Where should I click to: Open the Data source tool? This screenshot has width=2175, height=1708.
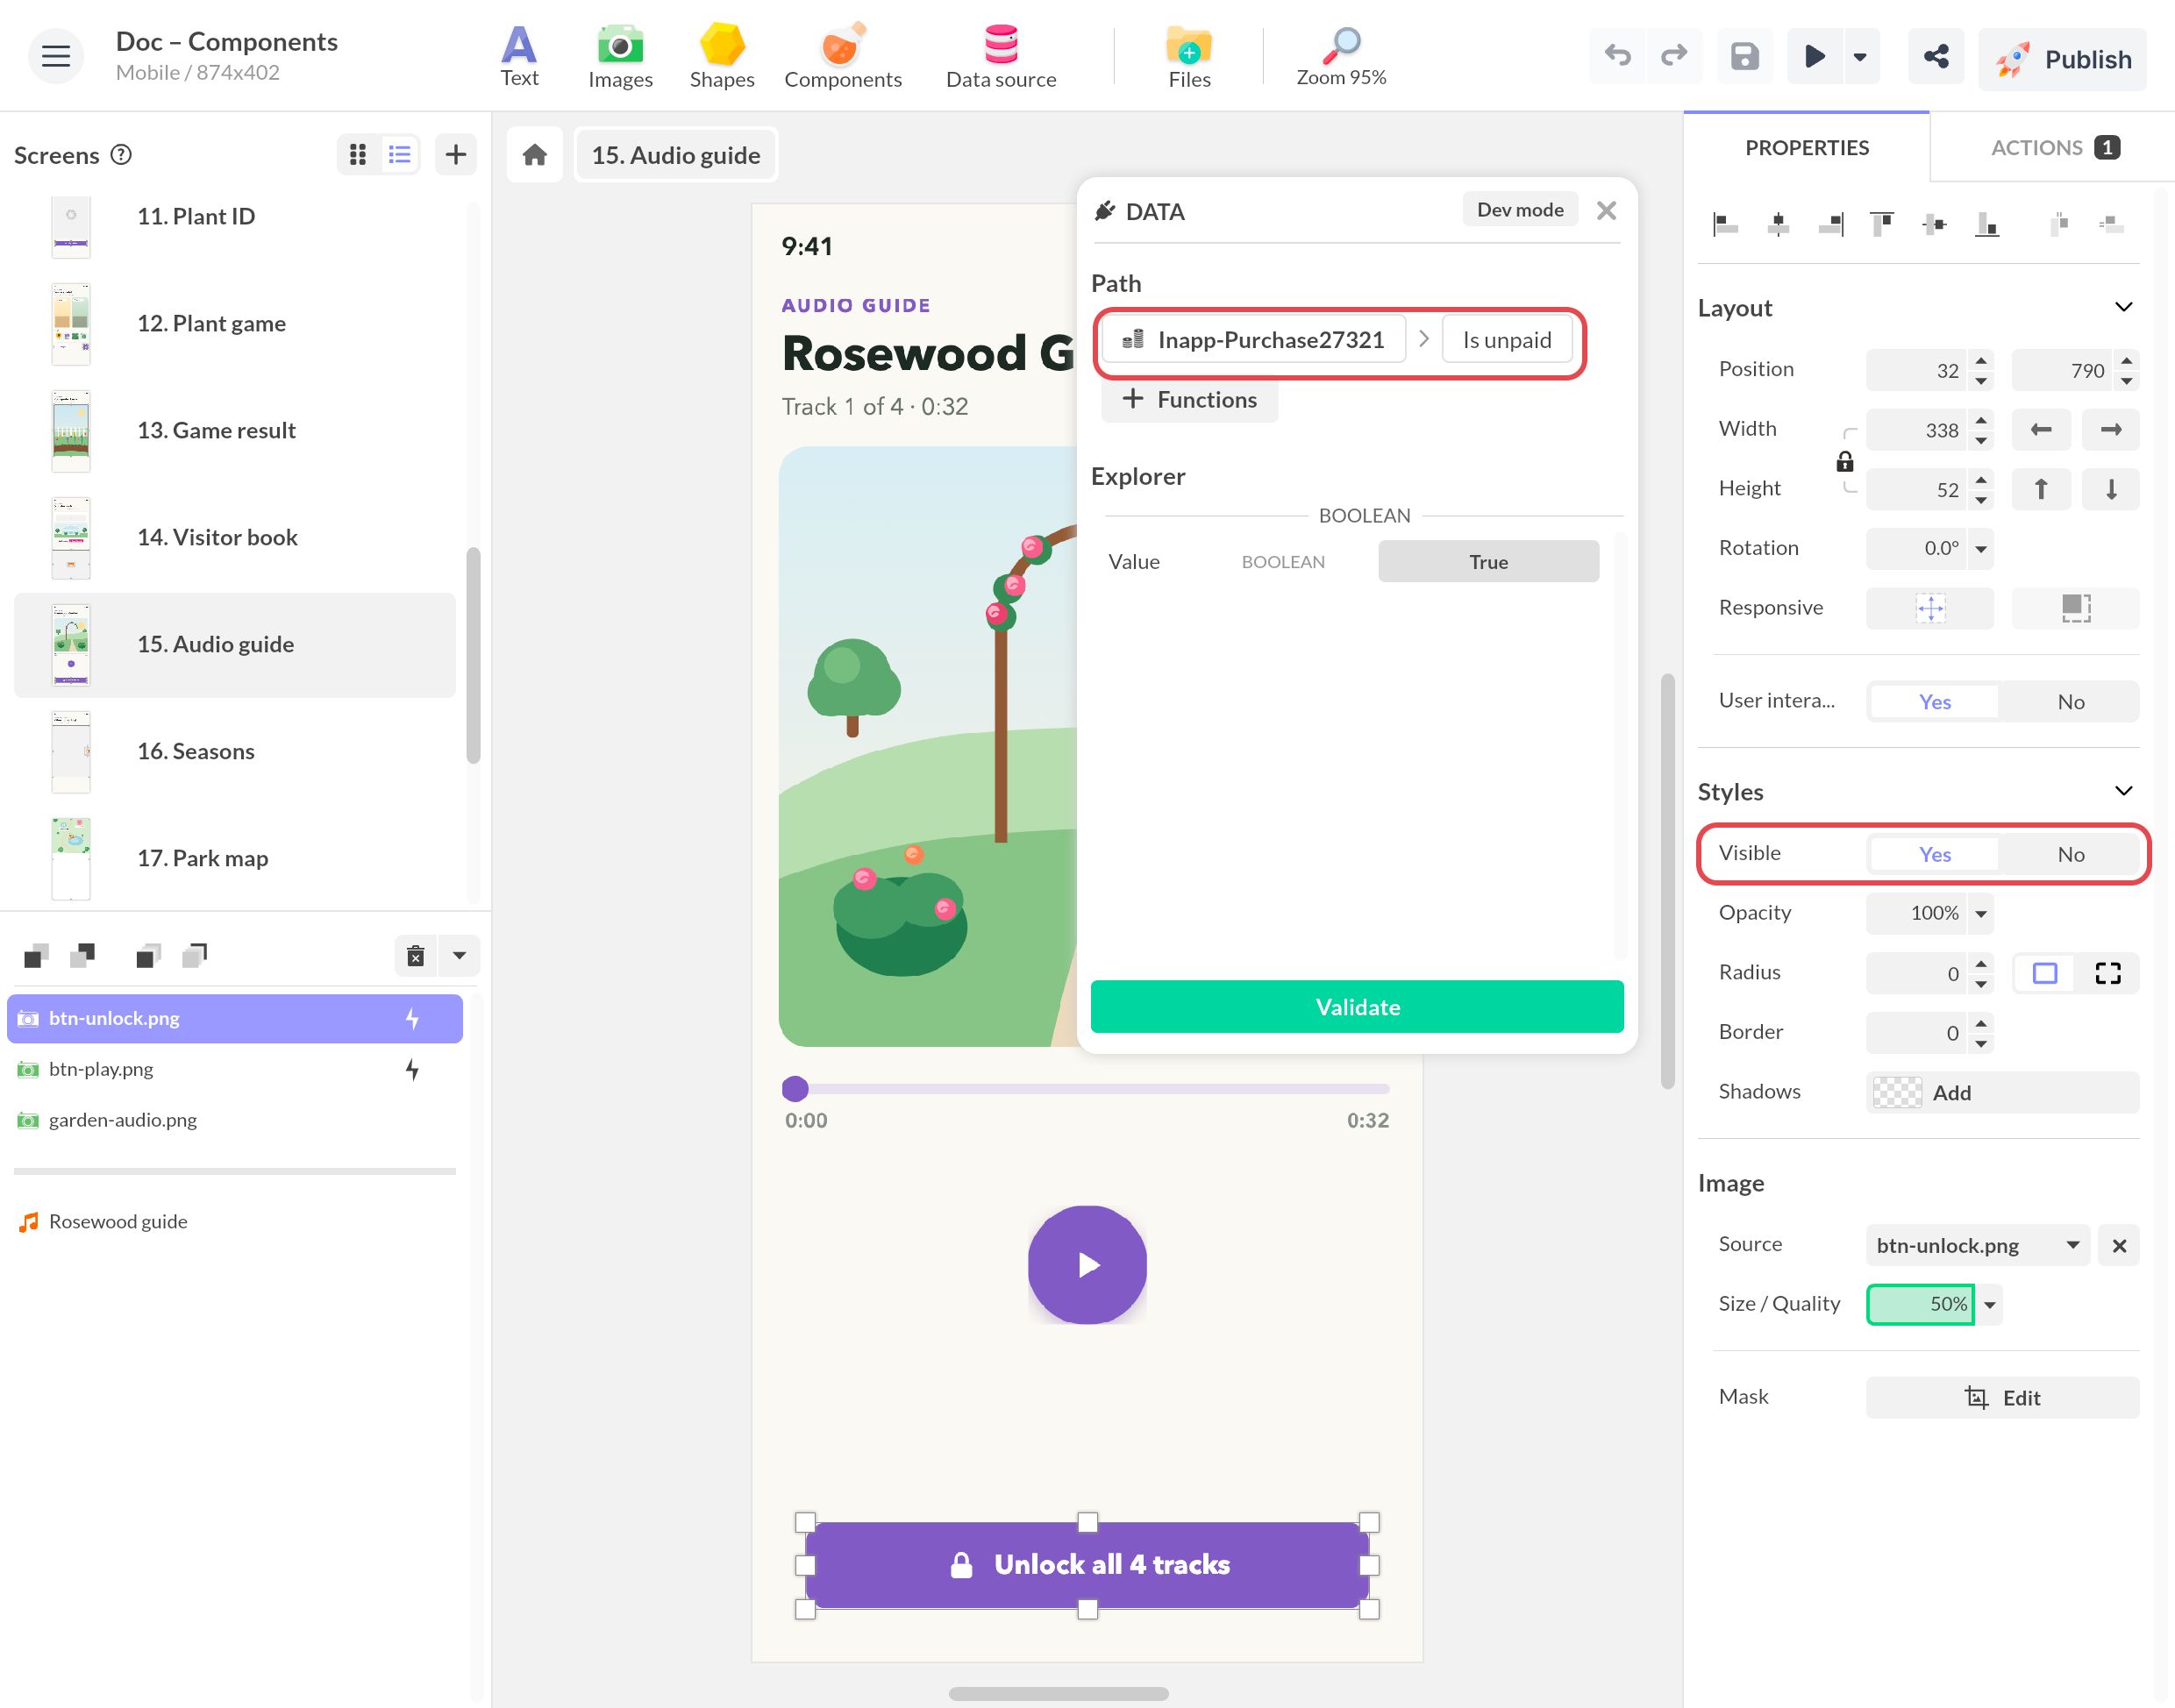pos(1001,56)
